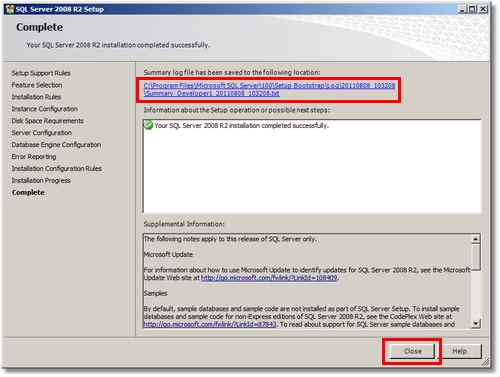500x377 pixels.
Task: Select the Disk Space Requirements step
Action: pos(47,121)
